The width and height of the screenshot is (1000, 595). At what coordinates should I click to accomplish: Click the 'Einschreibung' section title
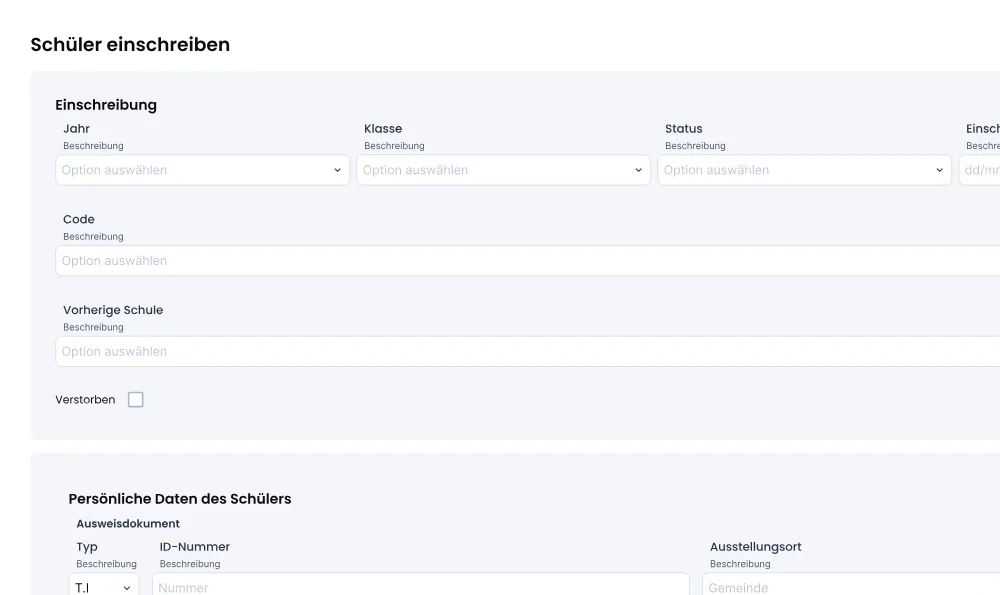click(x=106, y=105)
